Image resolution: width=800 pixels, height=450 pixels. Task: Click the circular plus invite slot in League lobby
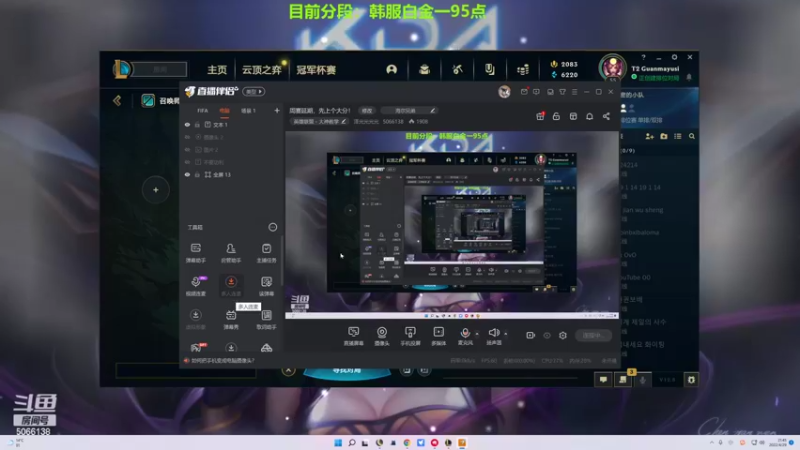[156, 190]
